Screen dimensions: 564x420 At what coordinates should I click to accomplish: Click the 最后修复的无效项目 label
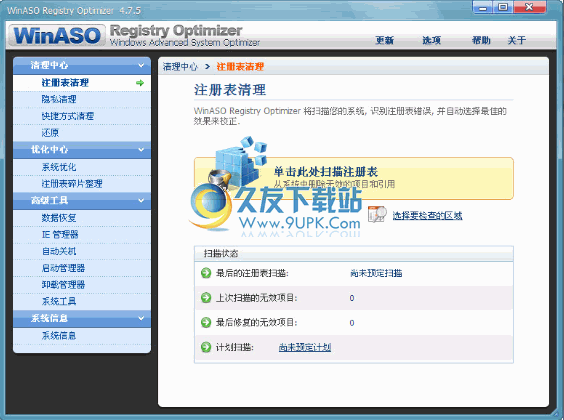point(256,322)
